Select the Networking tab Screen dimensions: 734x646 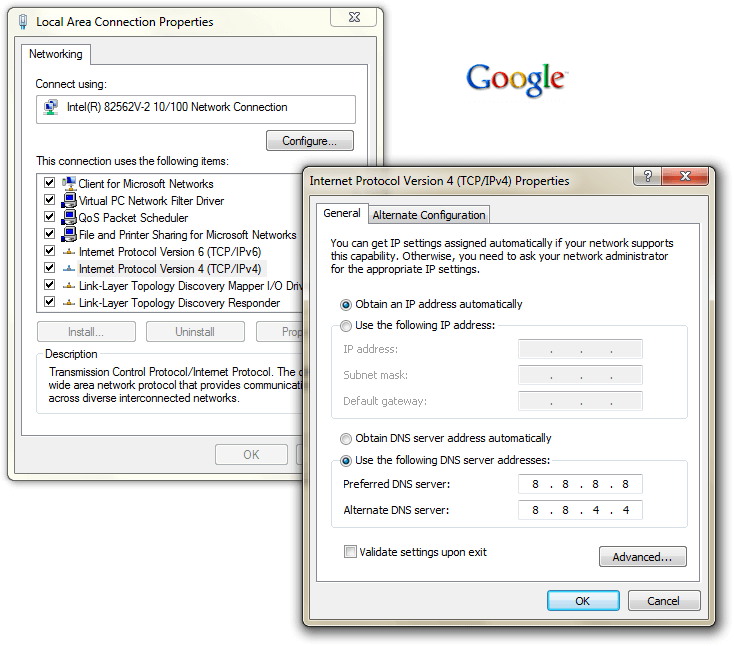coord(56,54)
